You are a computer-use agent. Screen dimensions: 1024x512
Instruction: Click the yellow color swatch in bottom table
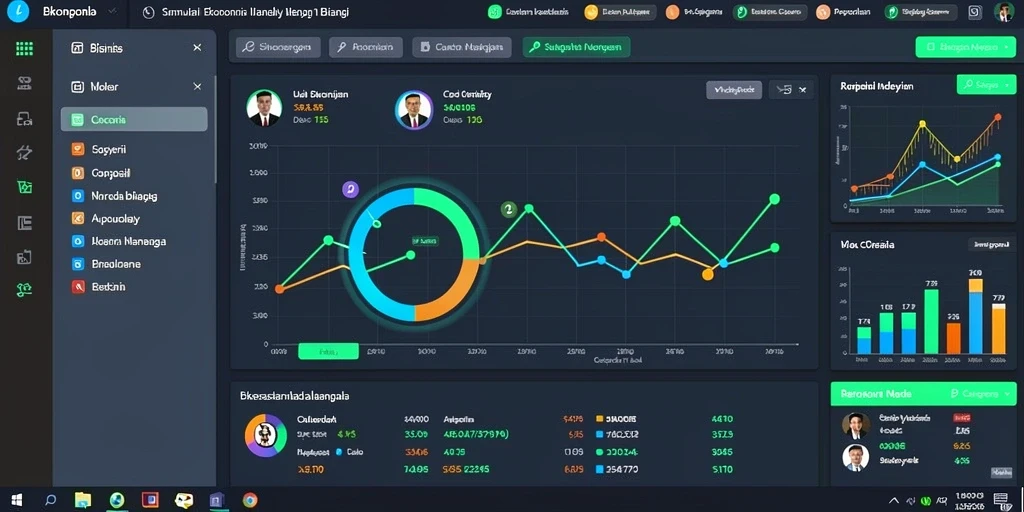click(x=600, y=419)
